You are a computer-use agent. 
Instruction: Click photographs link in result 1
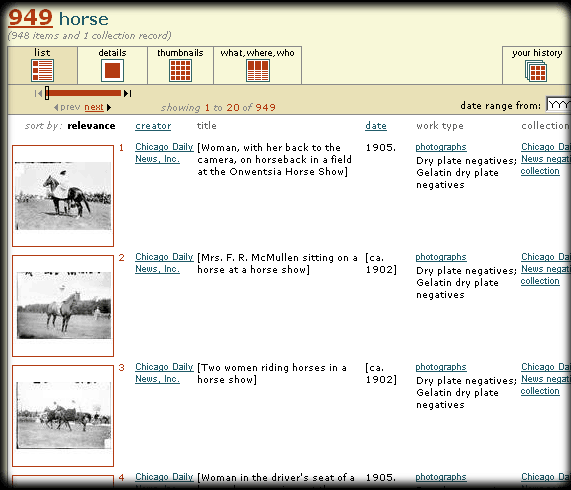tap(441, 147)
